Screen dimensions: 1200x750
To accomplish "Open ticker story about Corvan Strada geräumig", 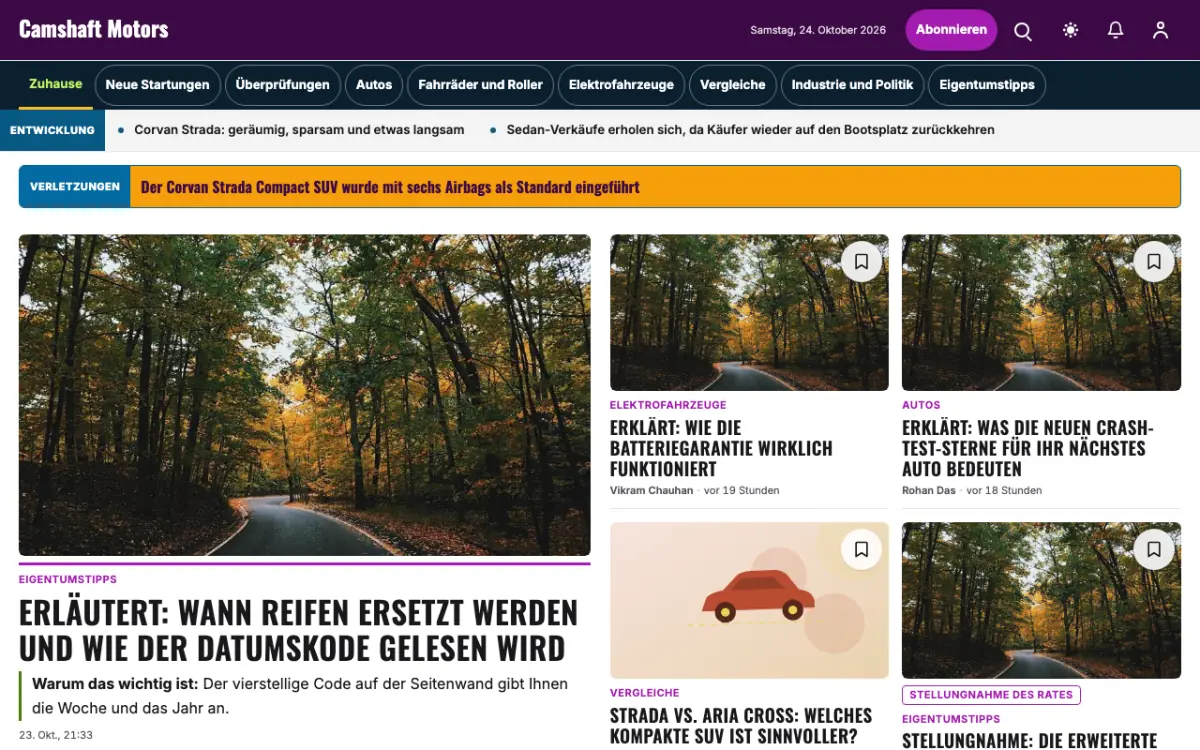I will point(299,130).
